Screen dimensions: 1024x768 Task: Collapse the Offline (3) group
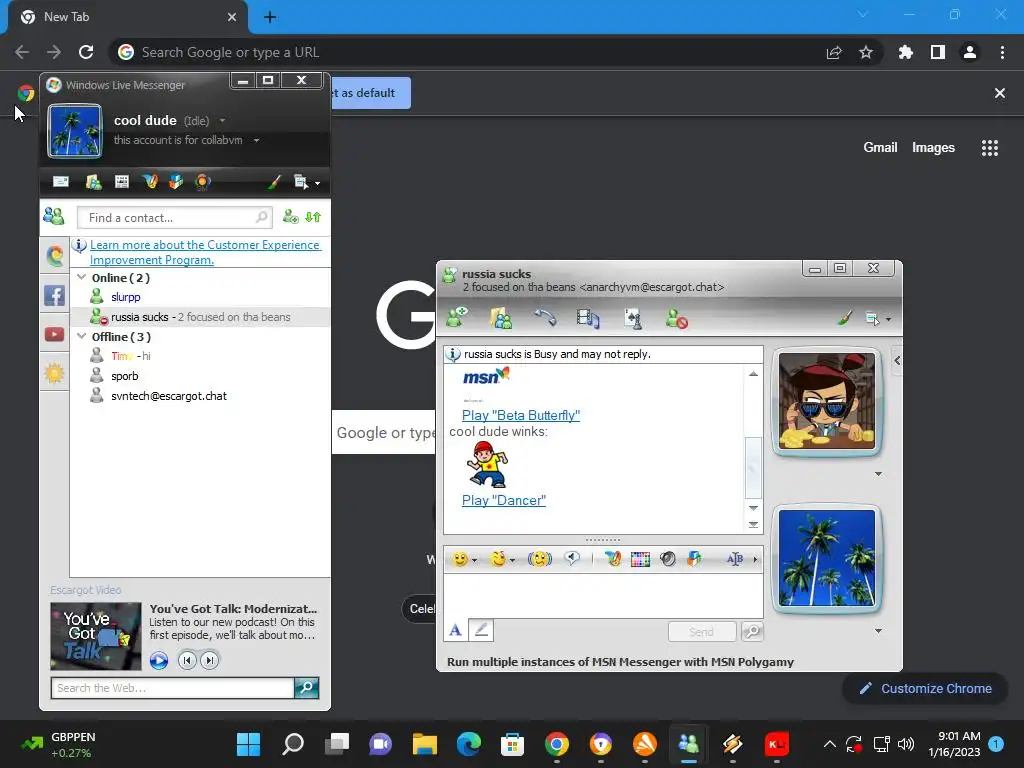click(x=82, y=336)
